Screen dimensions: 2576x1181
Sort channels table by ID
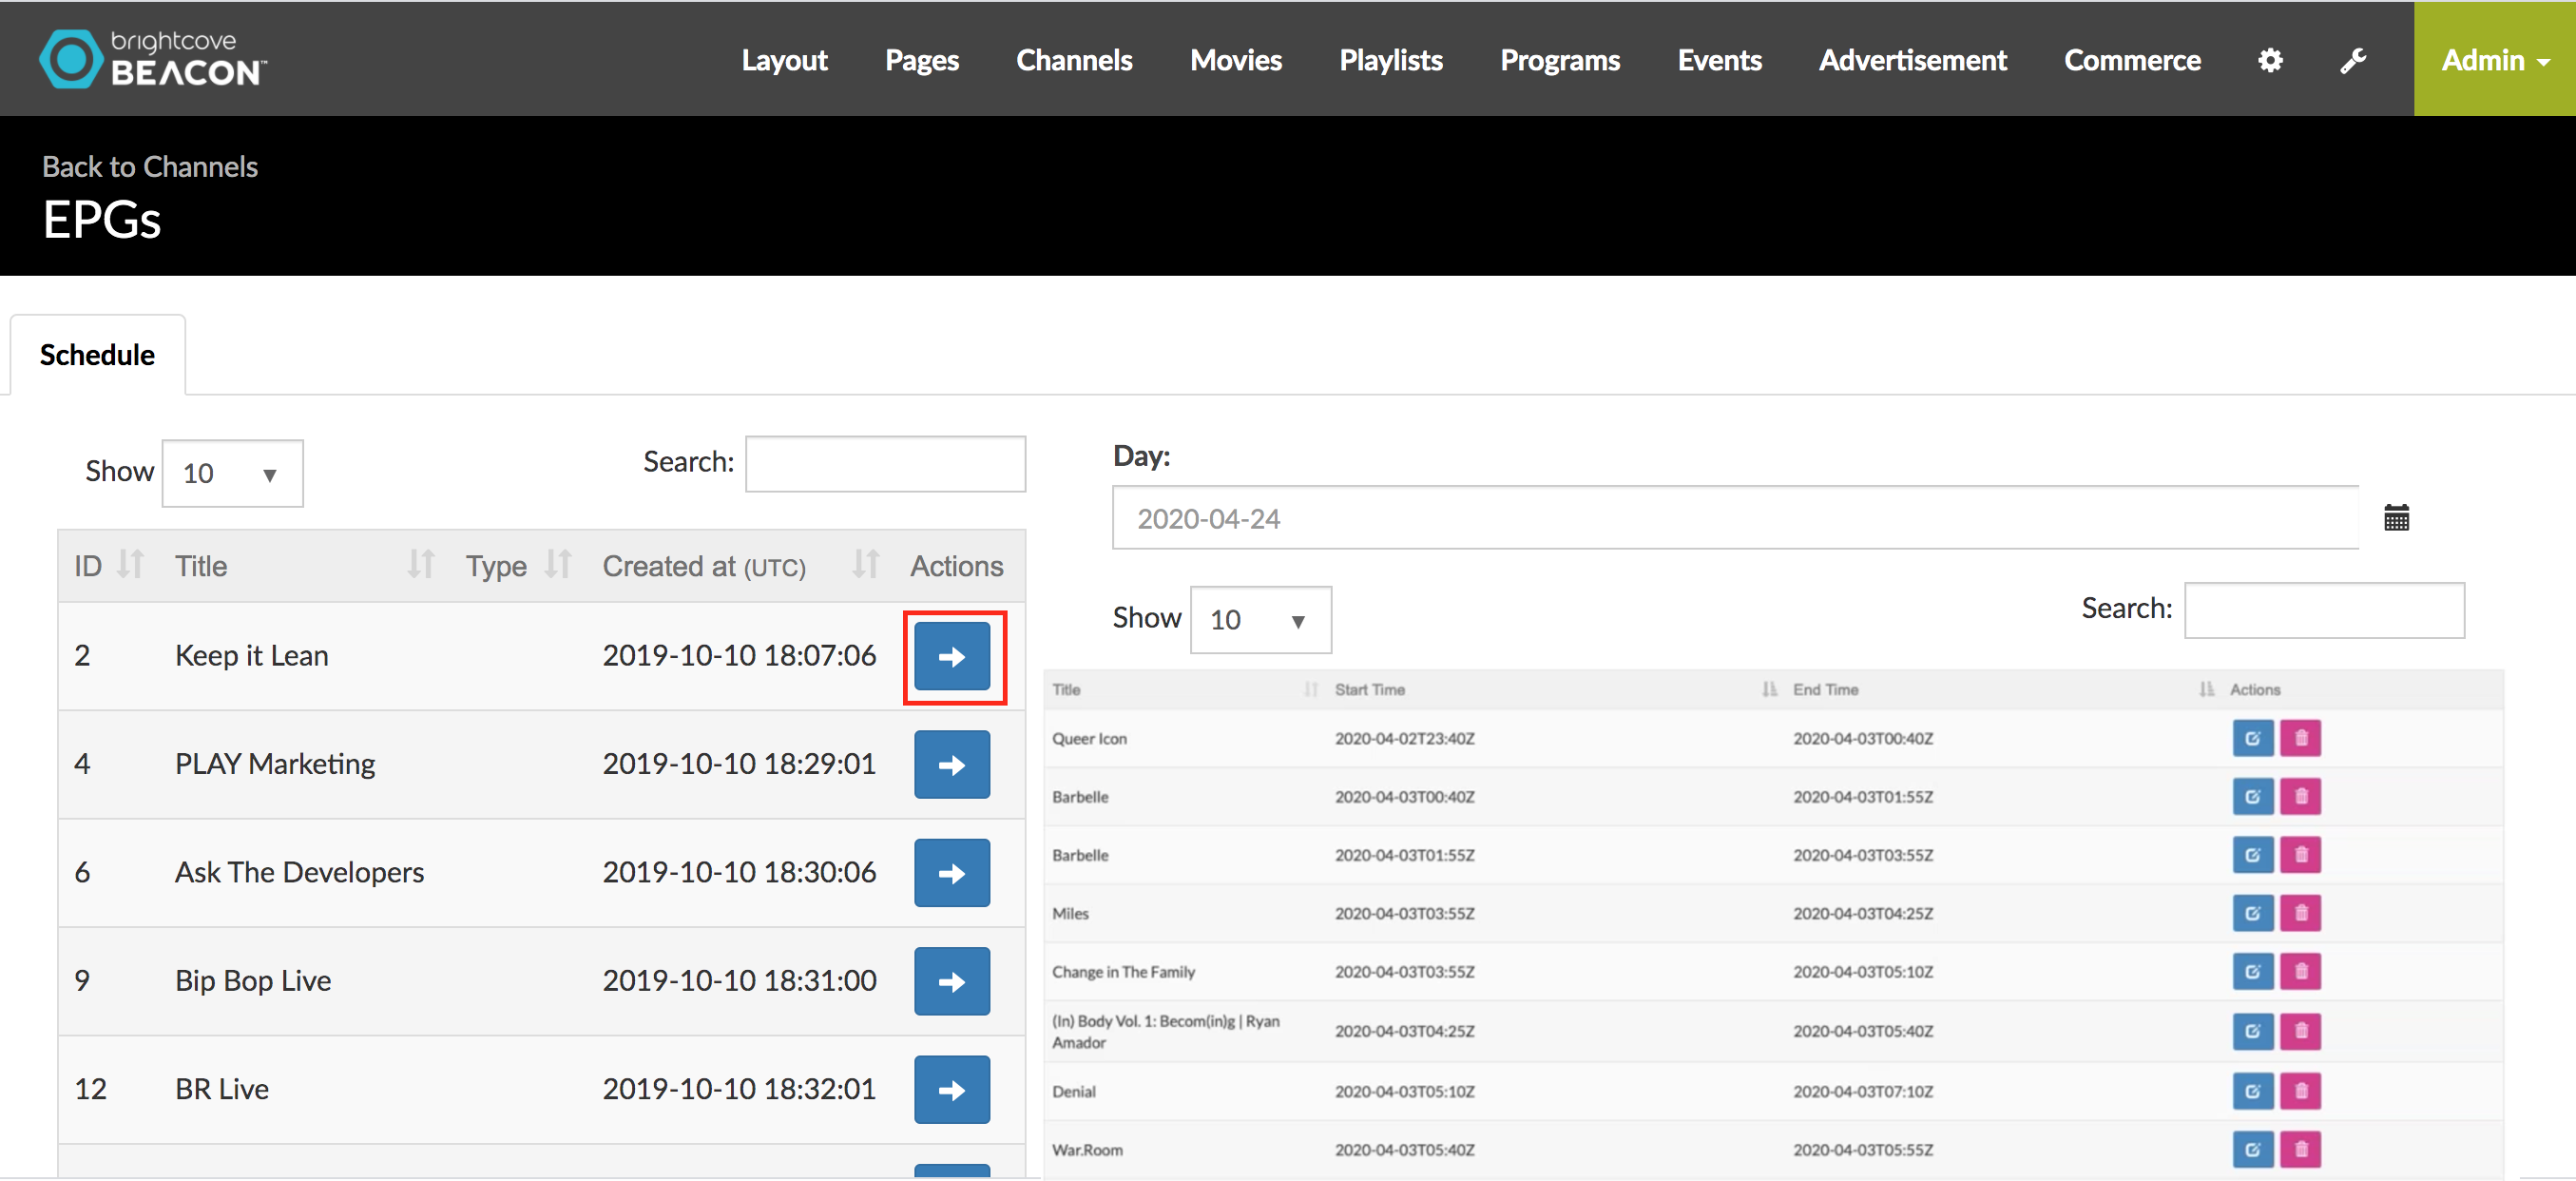[130, 565]
